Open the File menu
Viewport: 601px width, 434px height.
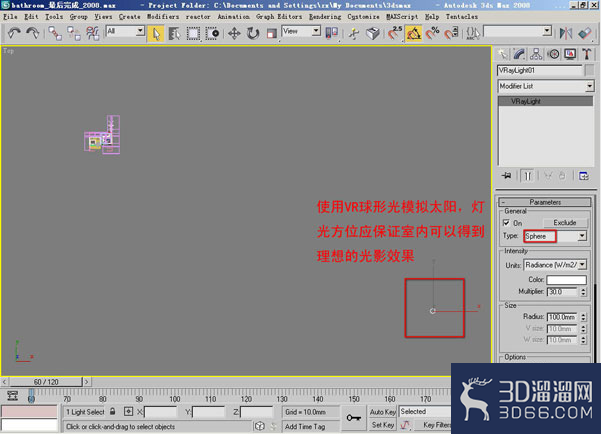click(10, 17)
